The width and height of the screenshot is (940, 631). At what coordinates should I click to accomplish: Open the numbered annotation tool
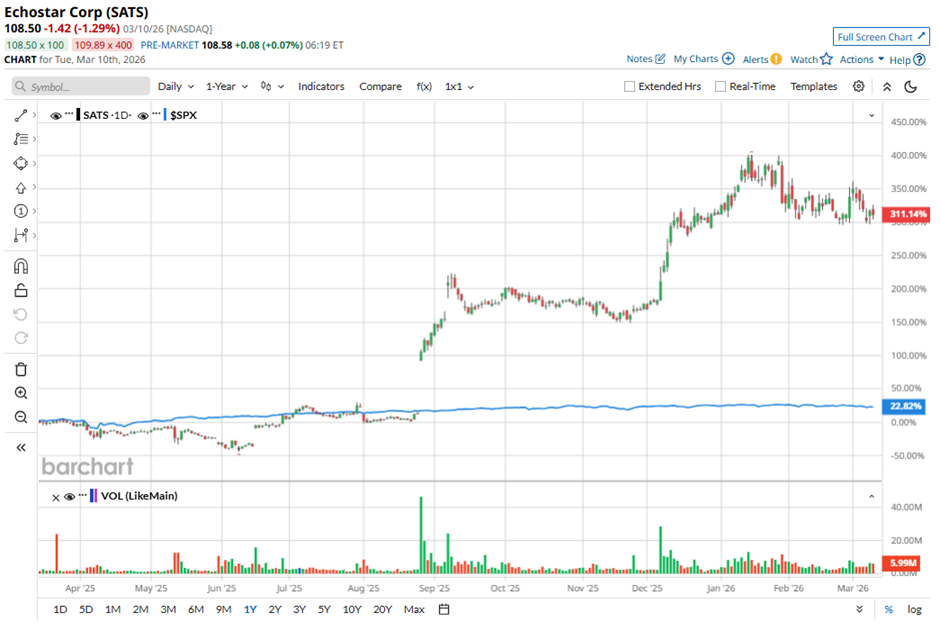click(21, 211)
